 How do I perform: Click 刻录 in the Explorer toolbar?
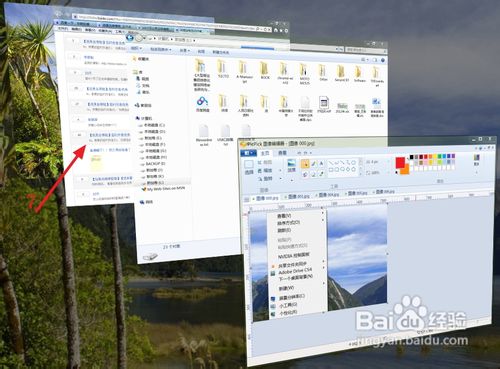coord(201,51)
